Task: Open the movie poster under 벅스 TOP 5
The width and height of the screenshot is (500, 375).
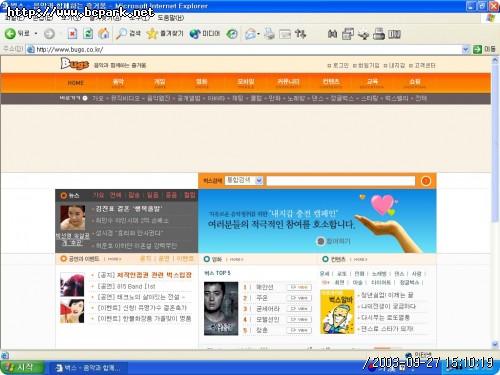Action: click(221, 308)
